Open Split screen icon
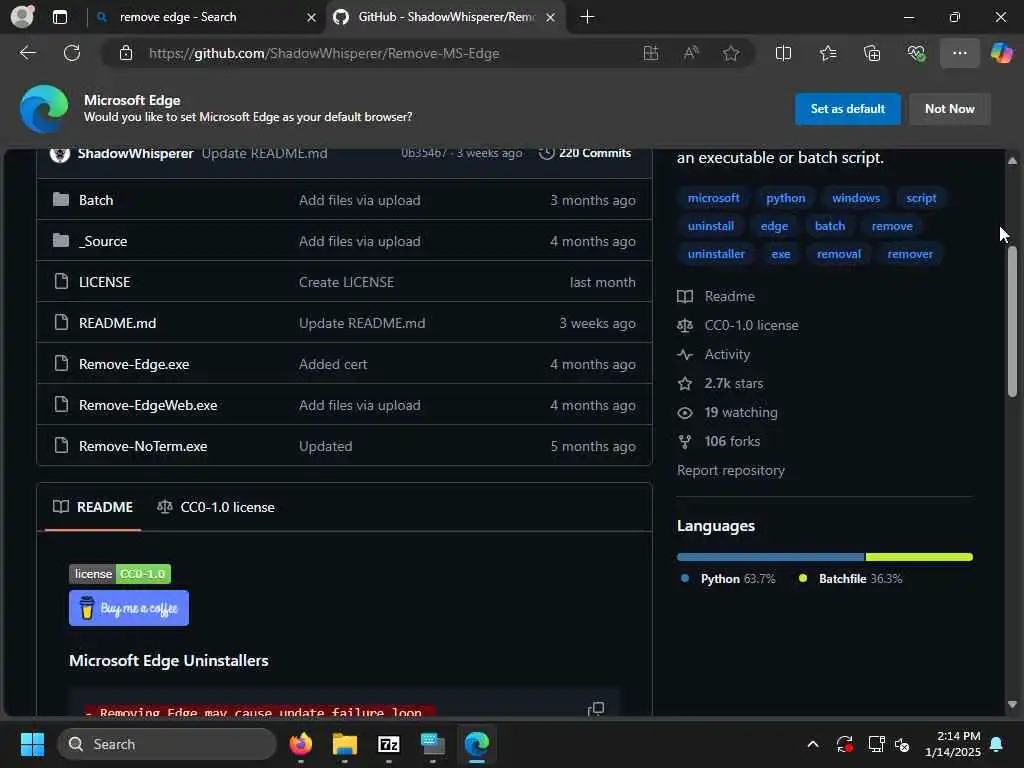The width and height of the screenshot is (1024, 768). tap(783, 53)
